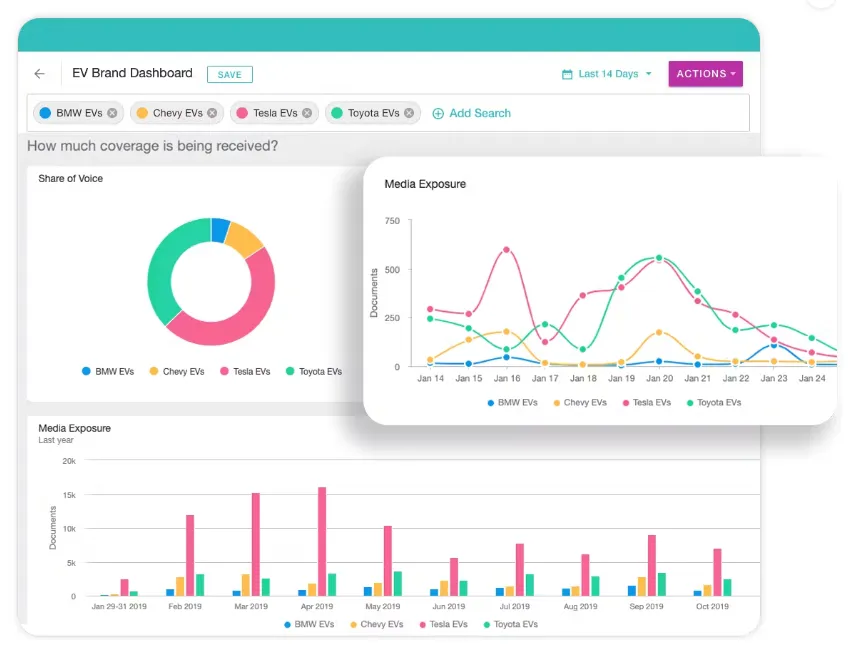Toggle Chevy EVs in Share of Voice legend

click(177, 372)
